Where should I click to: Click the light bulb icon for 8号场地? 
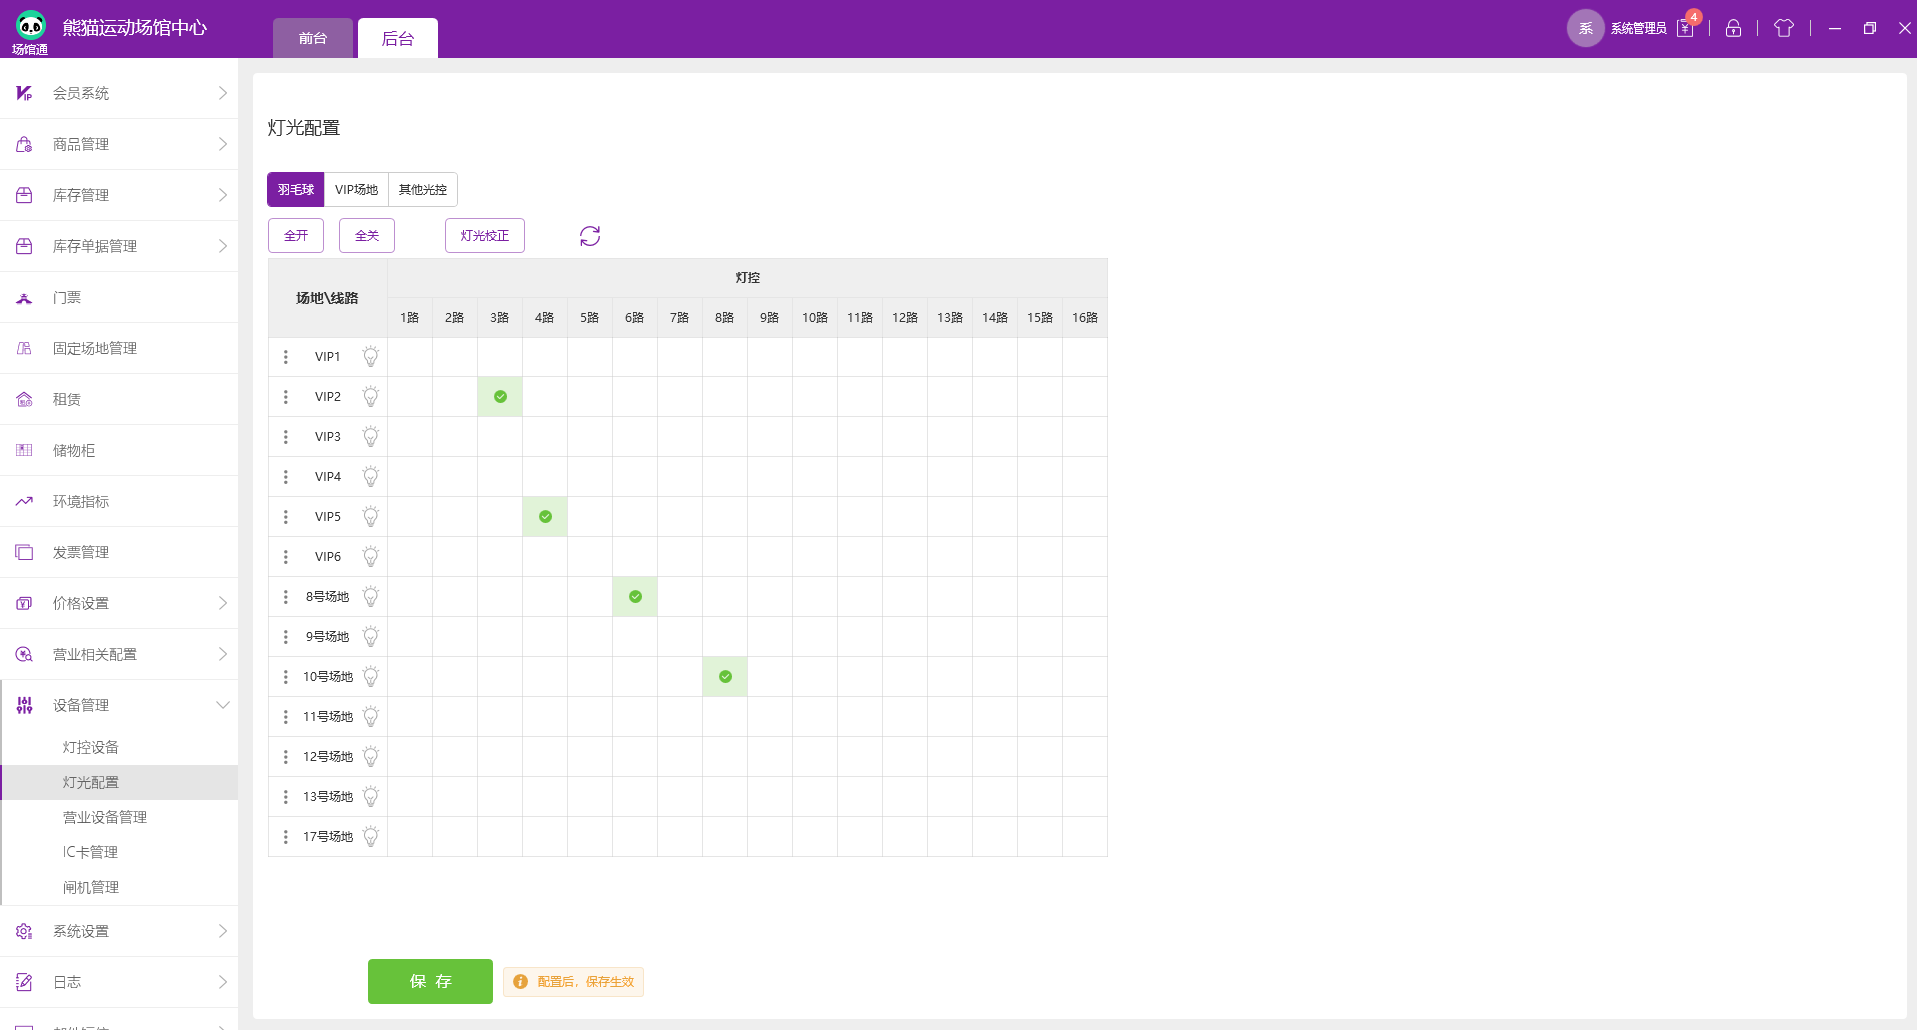tap(371, 597)
